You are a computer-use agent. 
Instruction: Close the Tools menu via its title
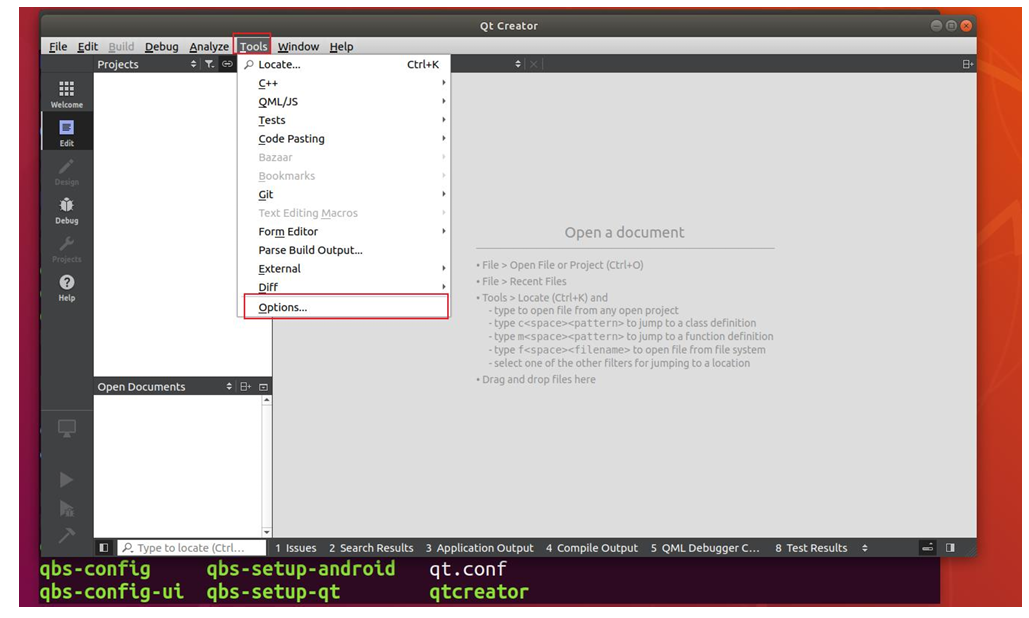click(x=253, y=46)
